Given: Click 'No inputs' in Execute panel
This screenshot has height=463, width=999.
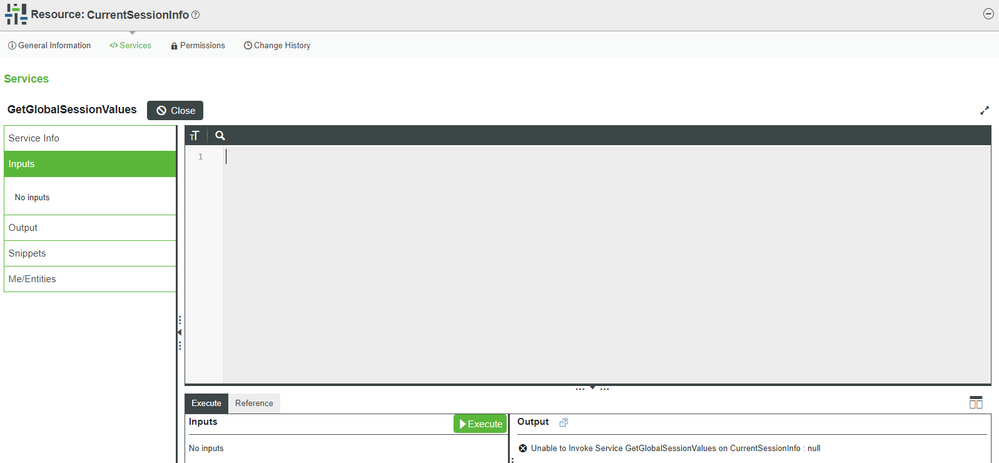Looking at the screenshot, I should tap(206, 448).
